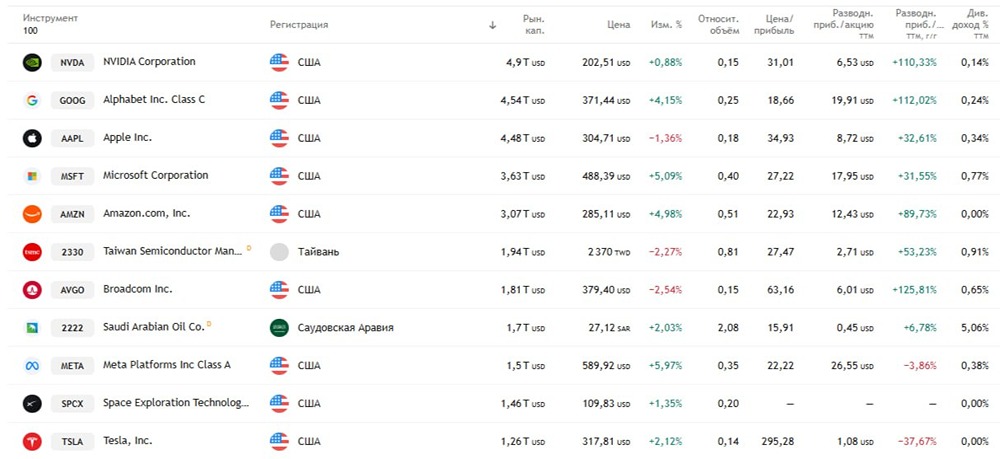Open Broadcom Inc. company link
Image resolution: width=1000 pixels, height=459 pixels.
tap(138, 289)
